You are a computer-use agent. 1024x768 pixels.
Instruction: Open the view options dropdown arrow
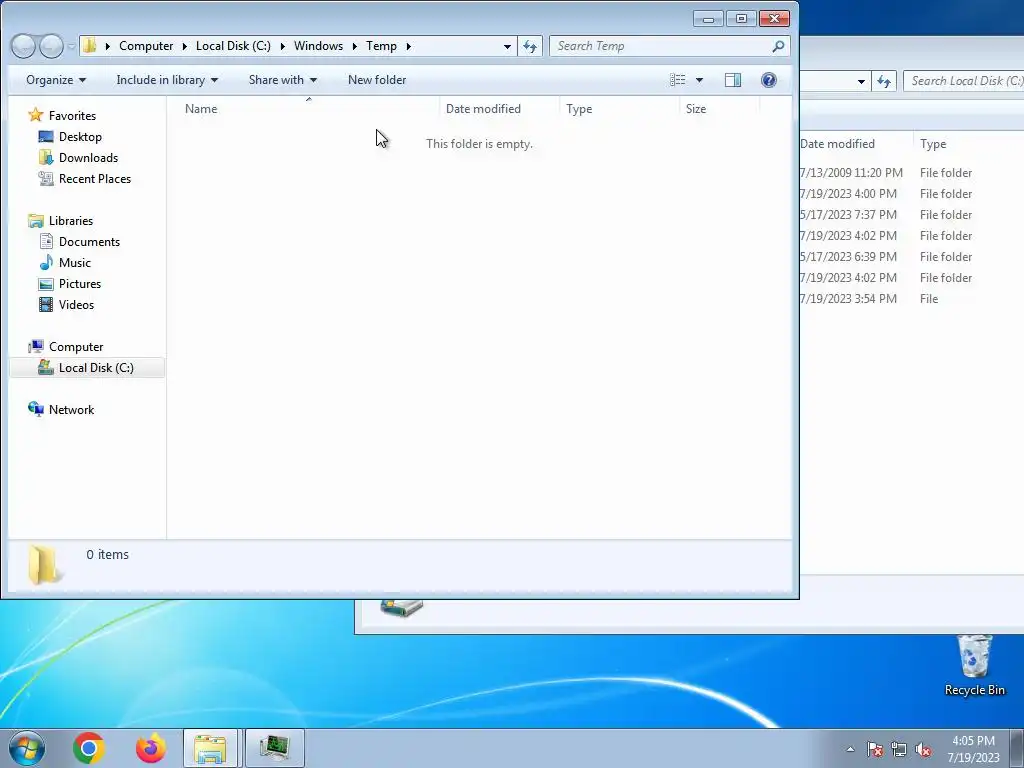click(699, 80)
